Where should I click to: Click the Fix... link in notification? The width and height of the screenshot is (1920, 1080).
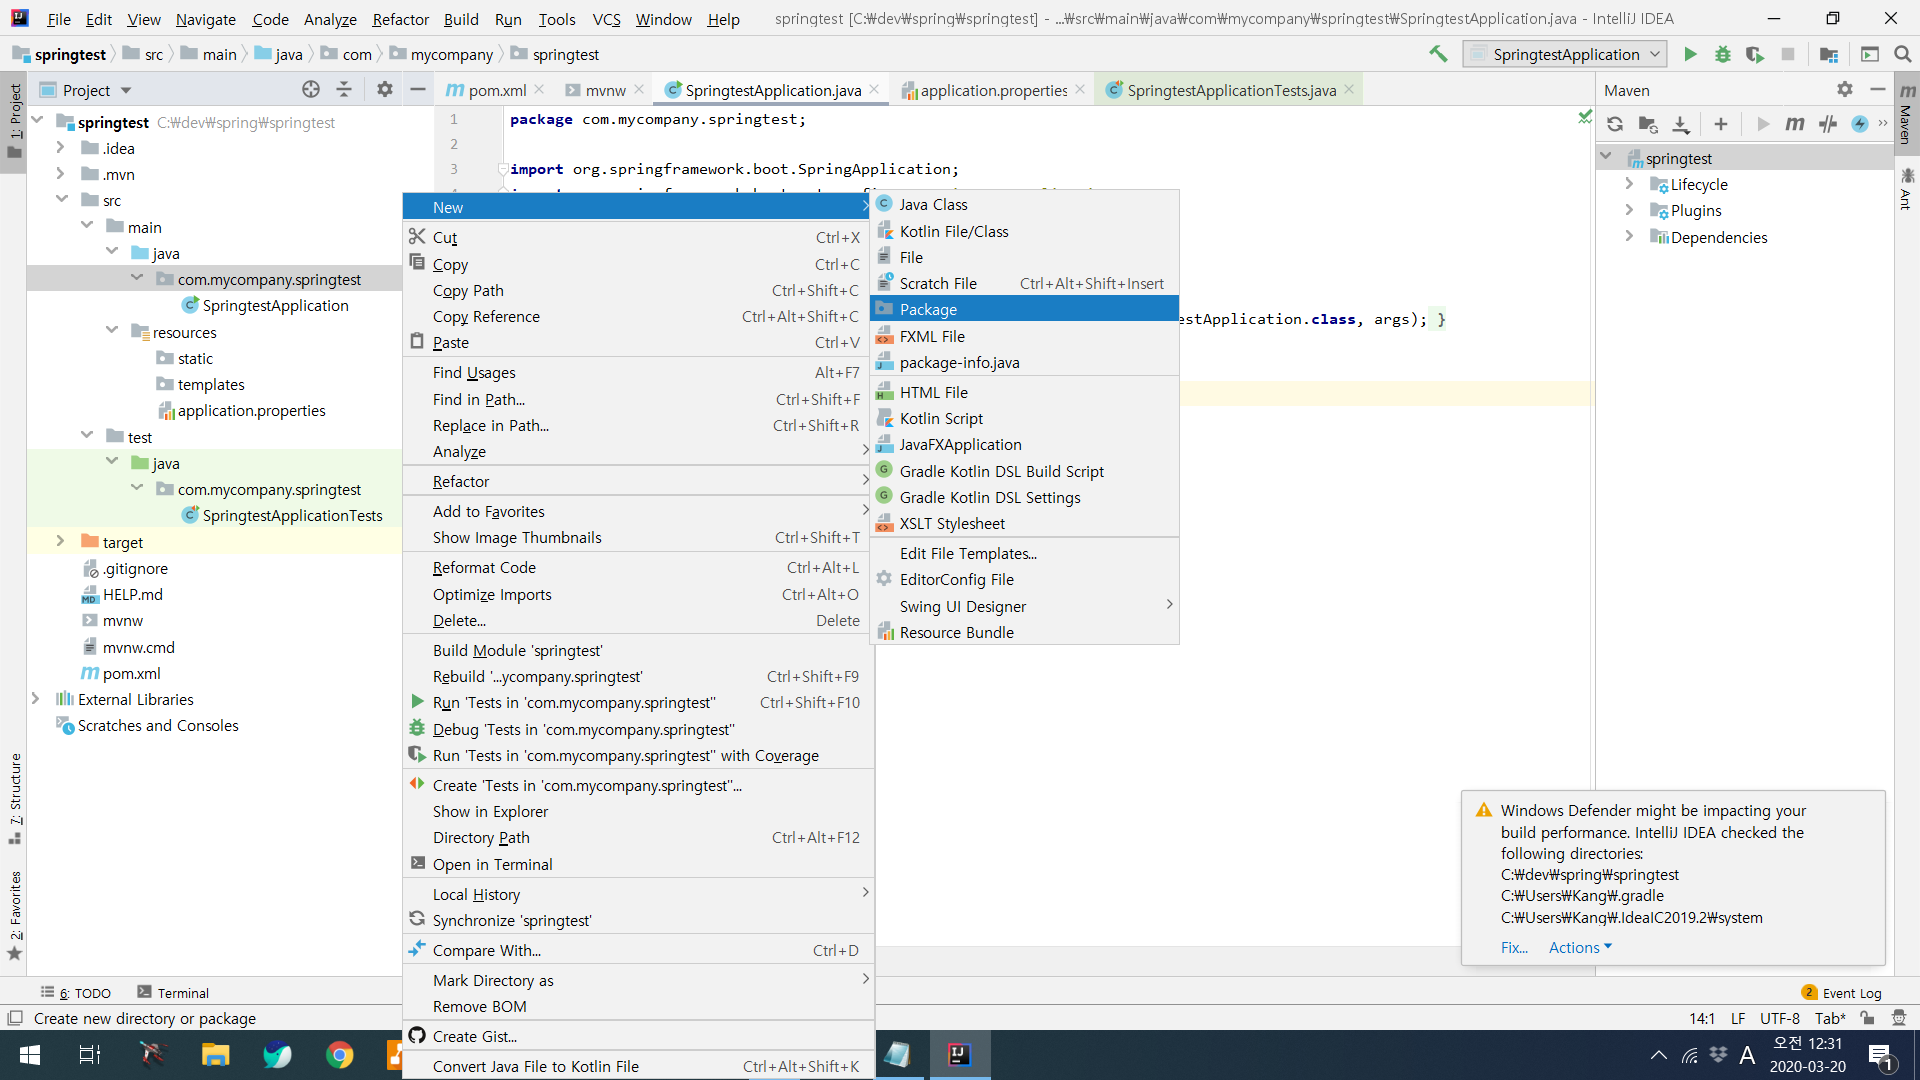1514,947
